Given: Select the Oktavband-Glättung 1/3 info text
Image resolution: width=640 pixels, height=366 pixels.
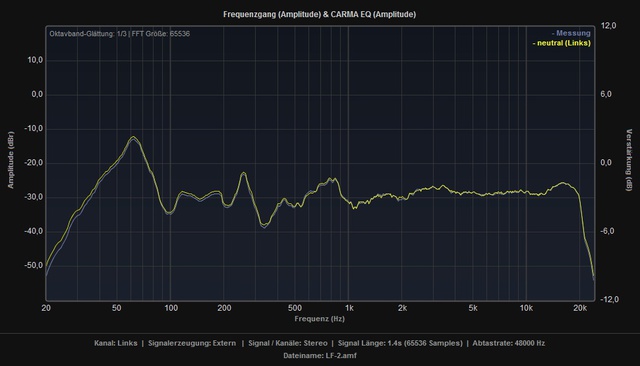Looking at the screenshot, I should [88, 33].
